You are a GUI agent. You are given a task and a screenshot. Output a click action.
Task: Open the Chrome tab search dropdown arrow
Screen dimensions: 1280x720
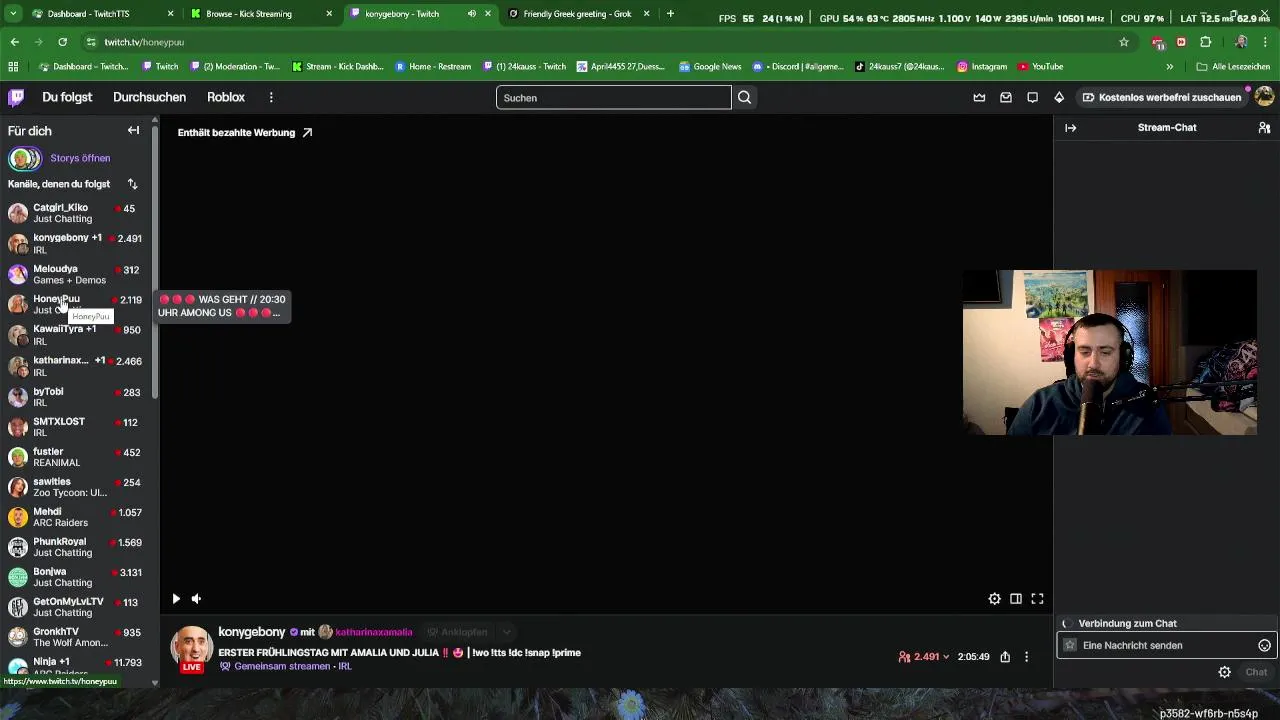13,14
